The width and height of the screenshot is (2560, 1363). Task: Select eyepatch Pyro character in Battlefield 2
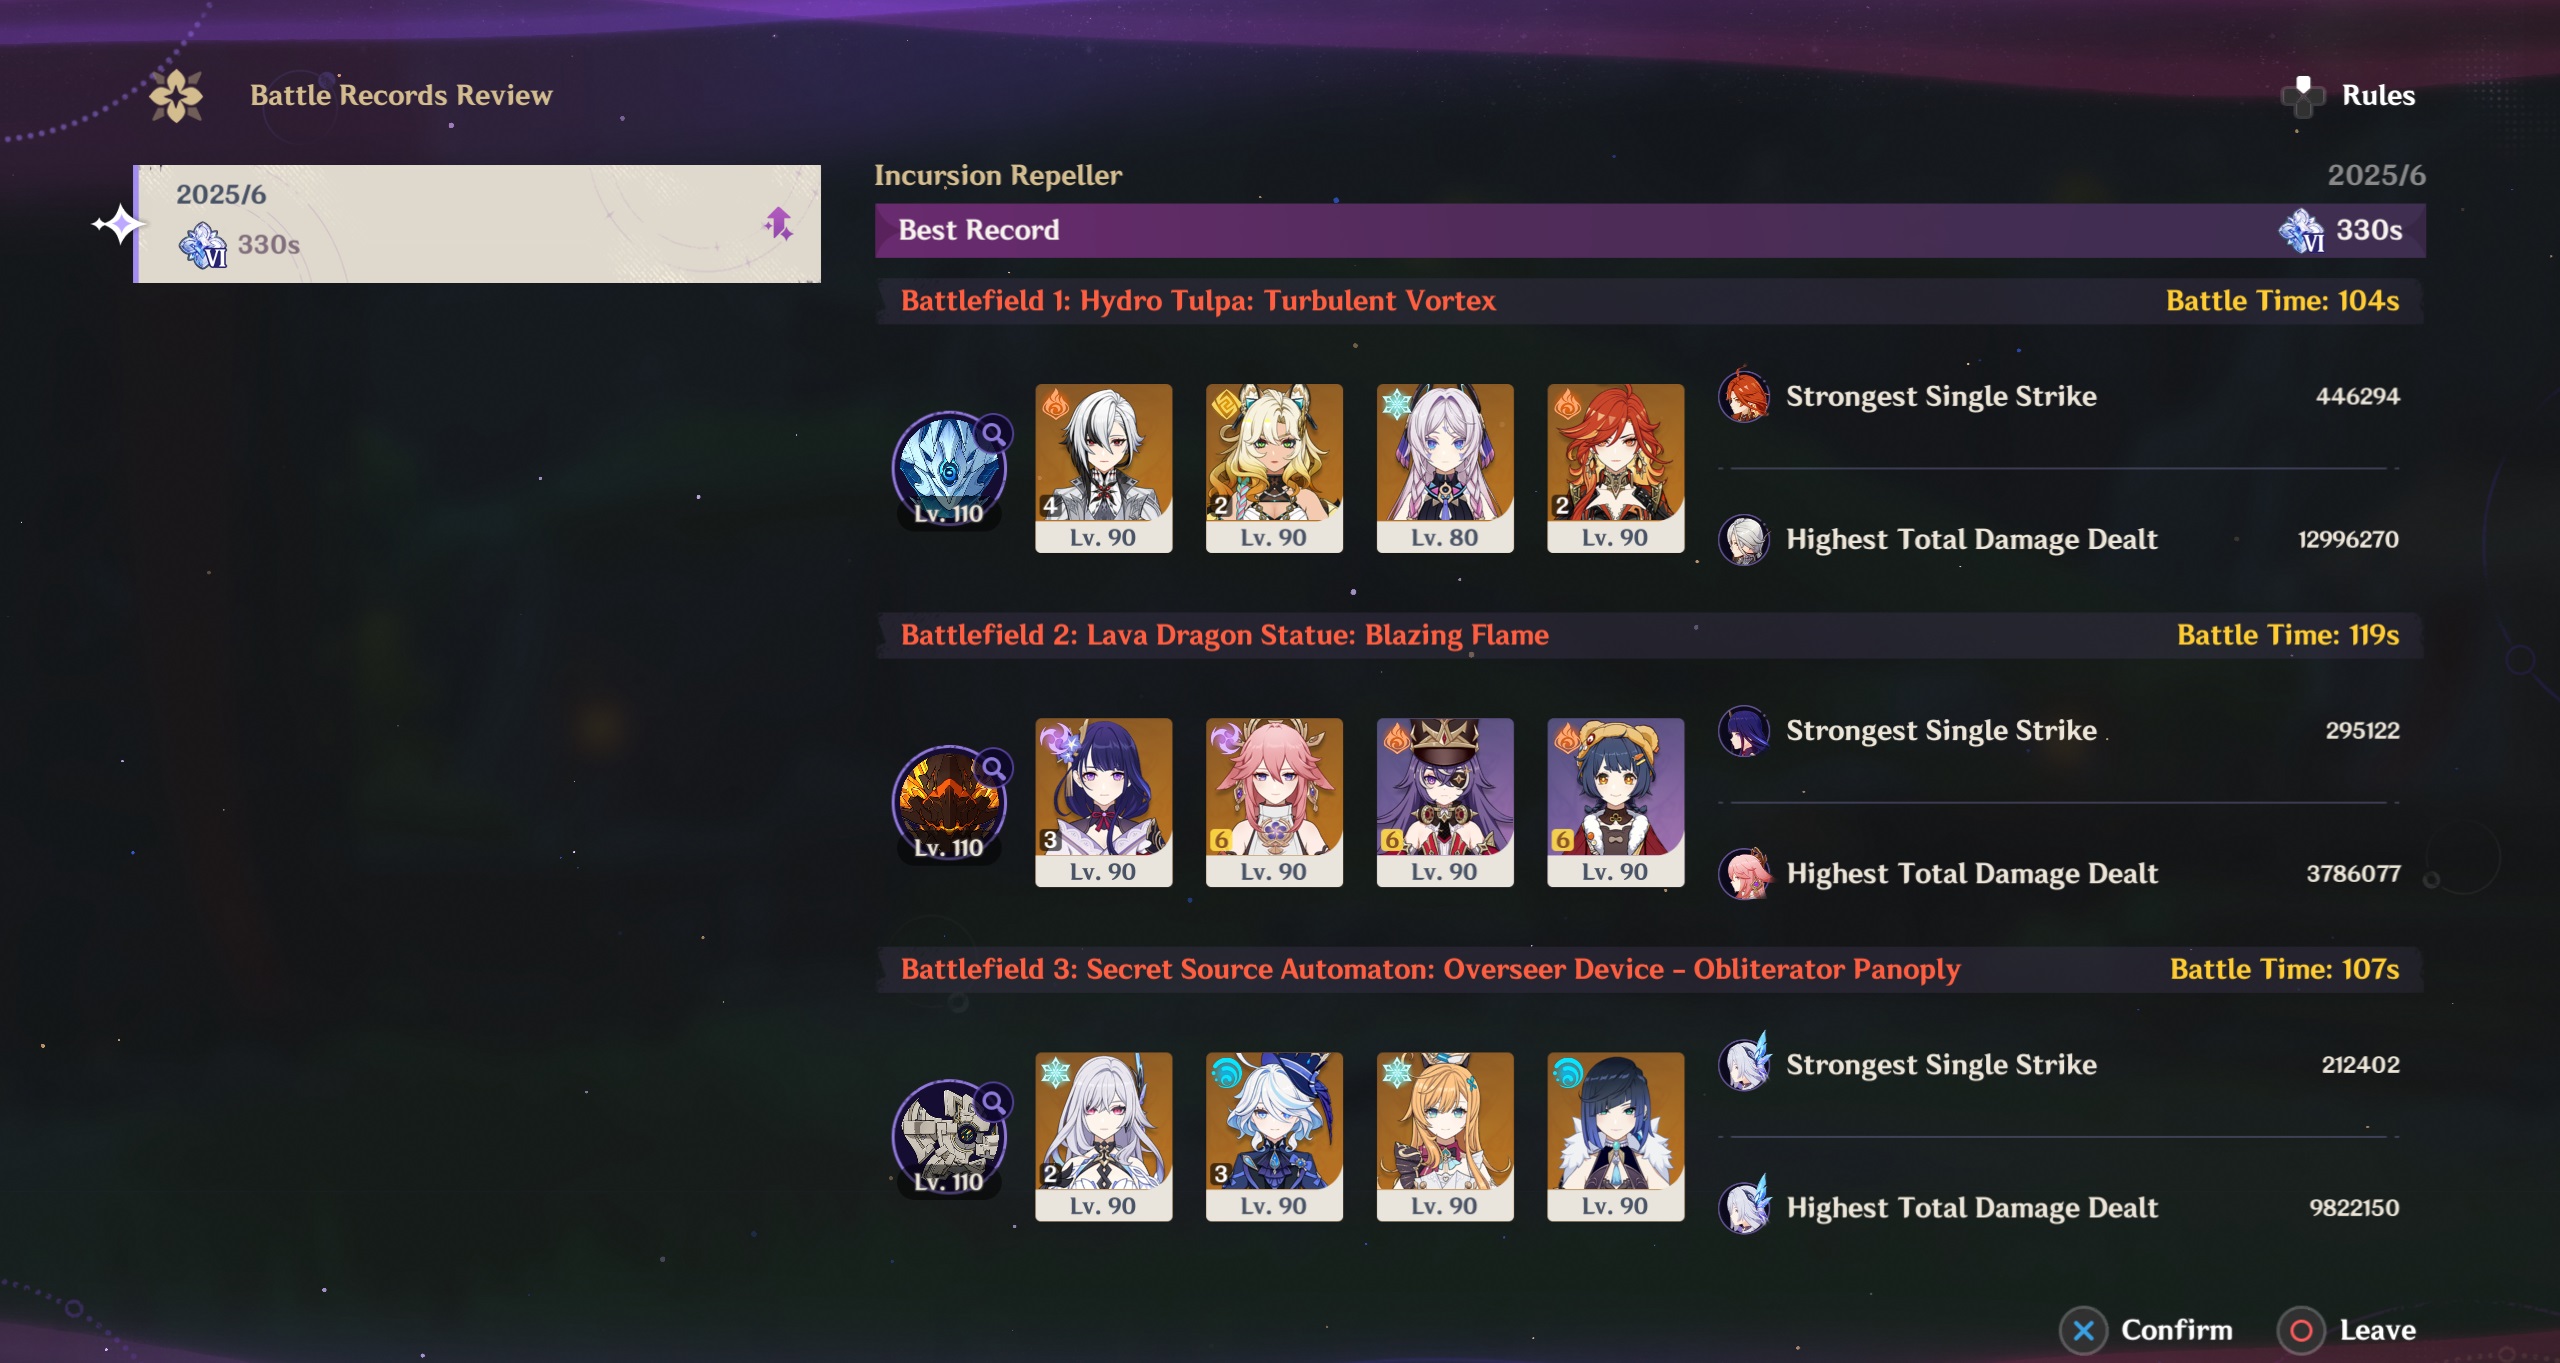(x=1445, y=802)
